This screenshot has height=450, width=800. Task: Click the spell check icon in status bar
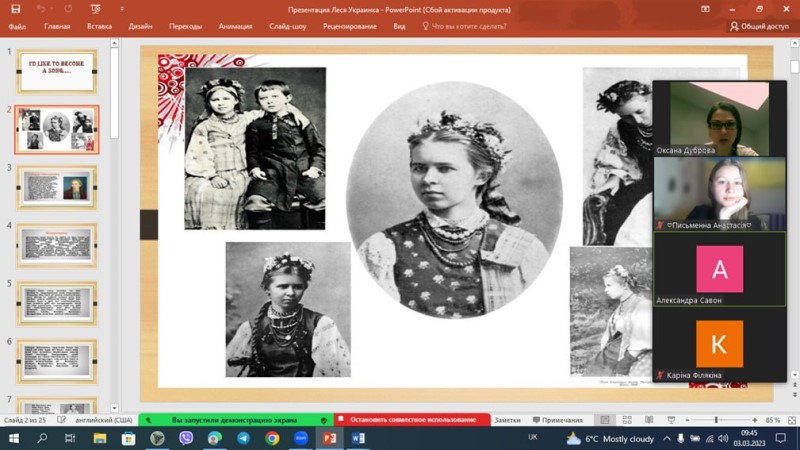click(61, 420)
